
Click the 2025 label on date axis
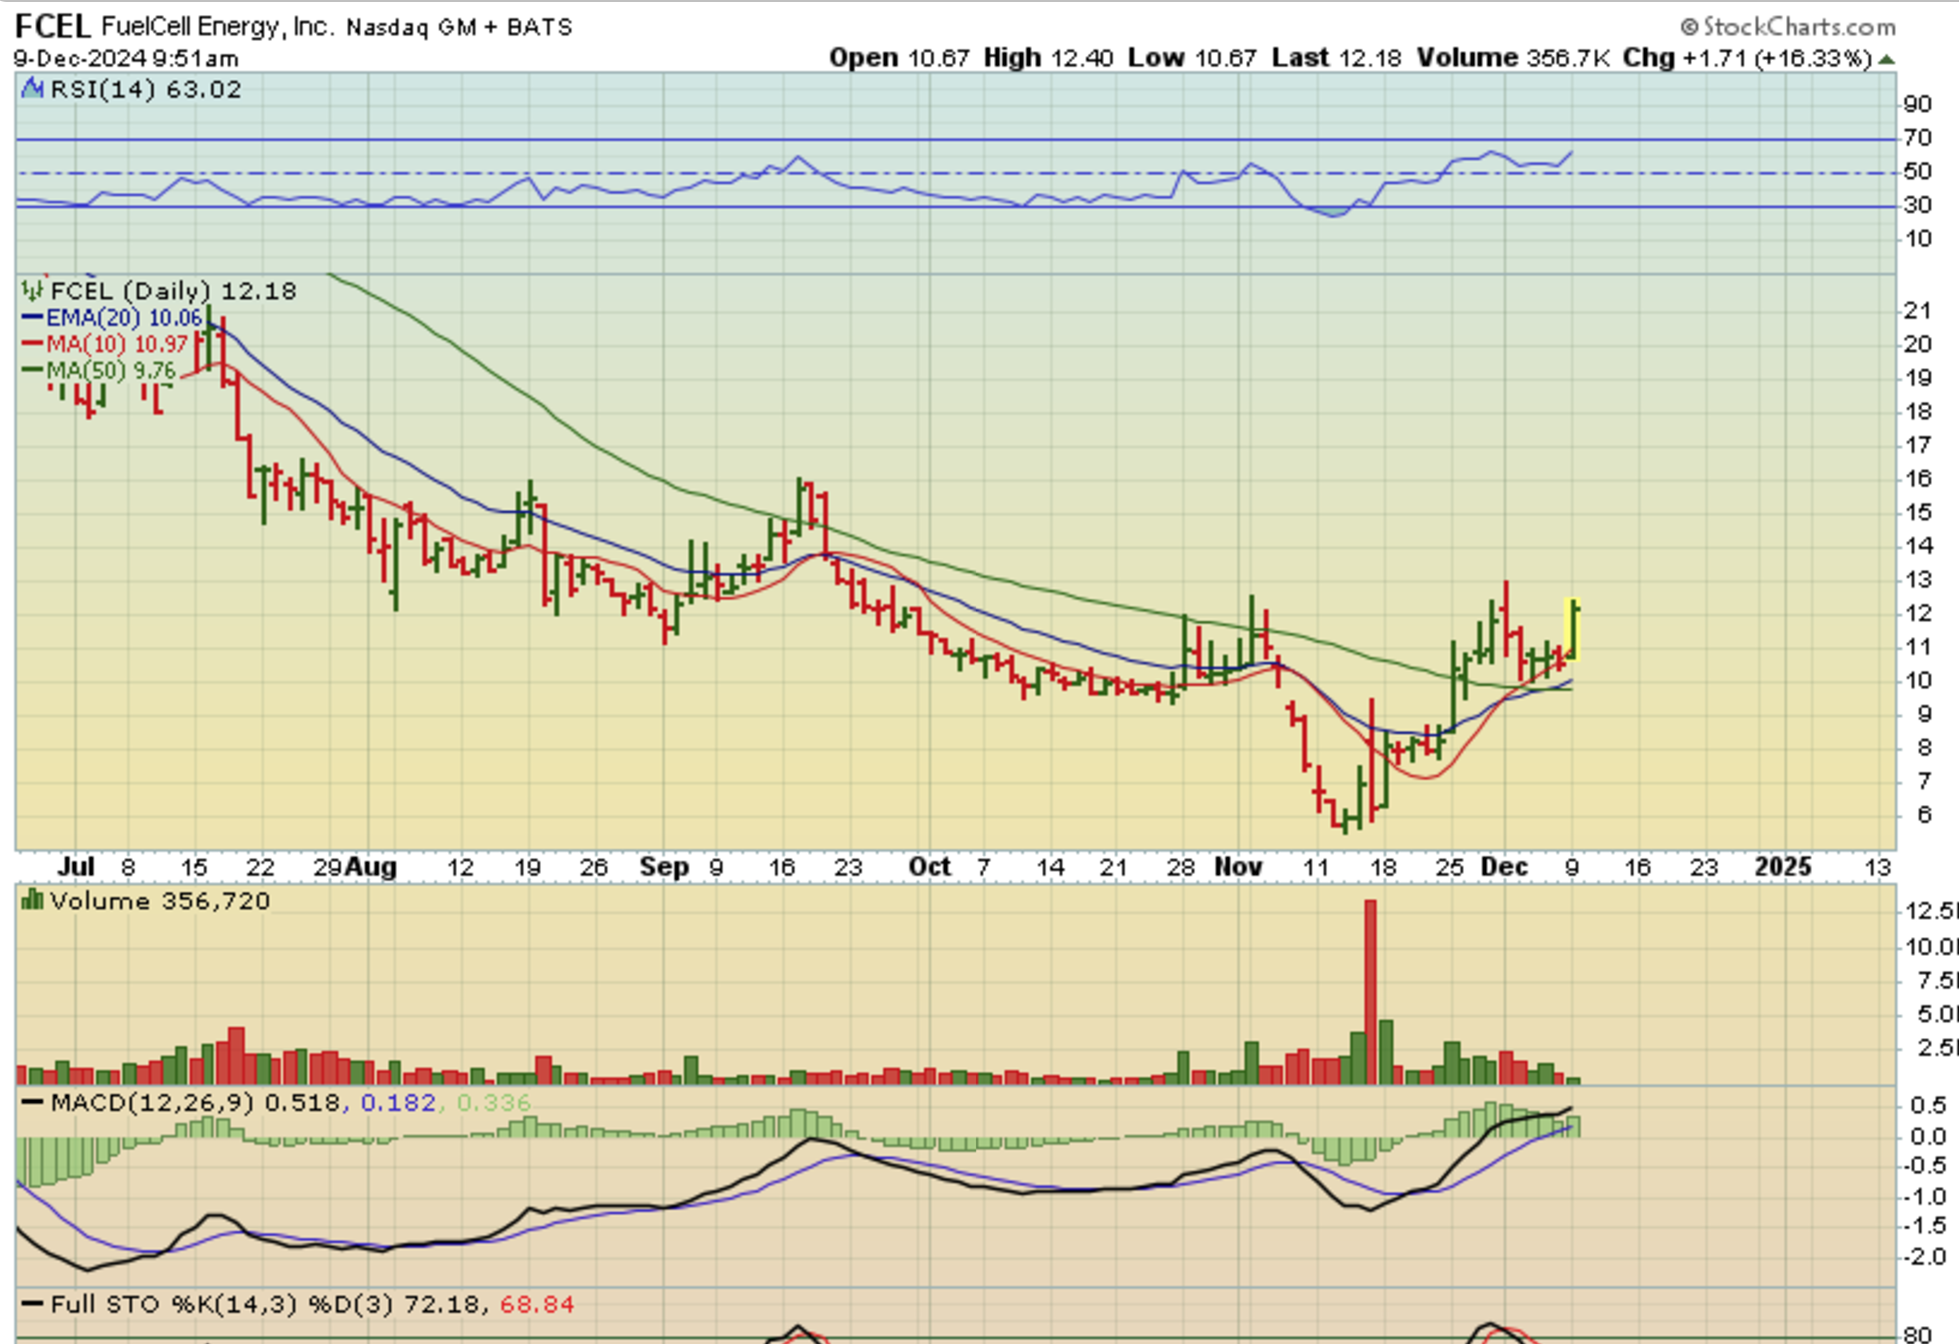tap(1783, 867)
